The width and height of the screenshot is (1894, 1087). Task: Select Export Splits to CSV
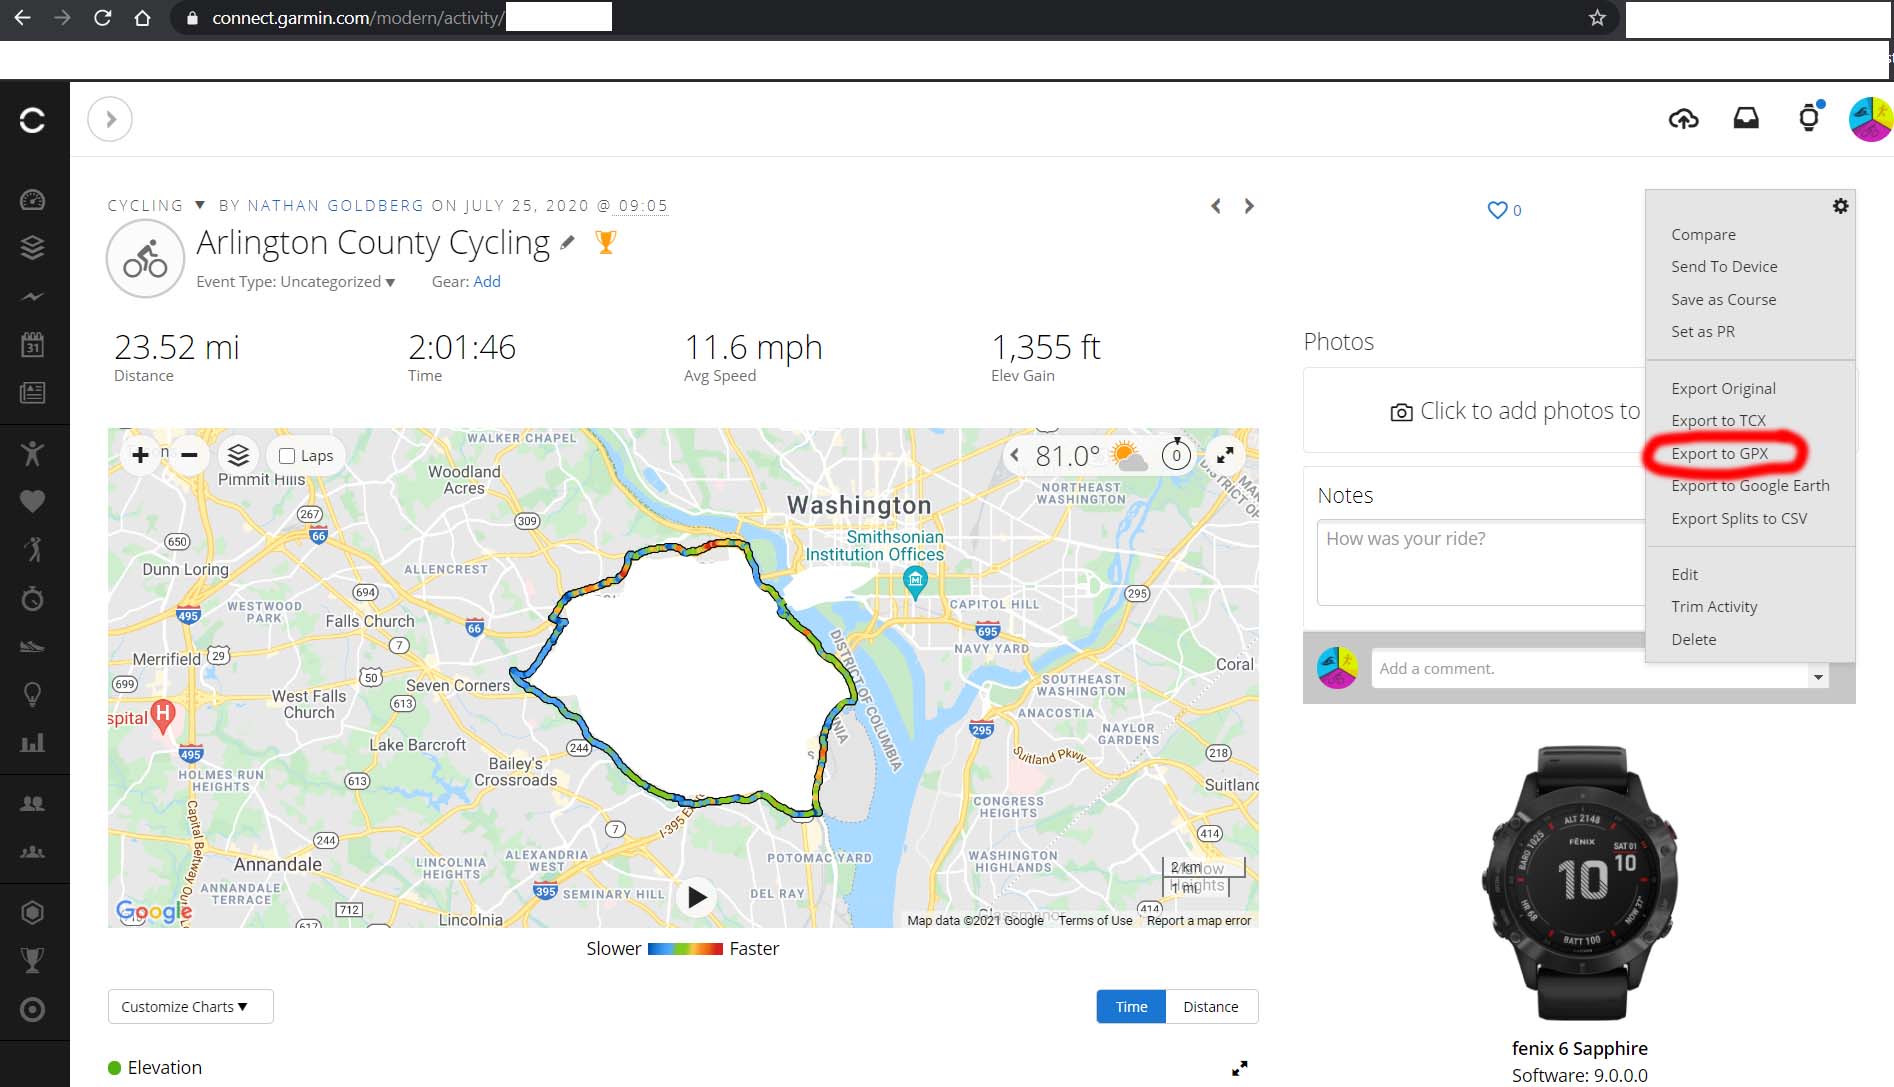(1739, 518)
